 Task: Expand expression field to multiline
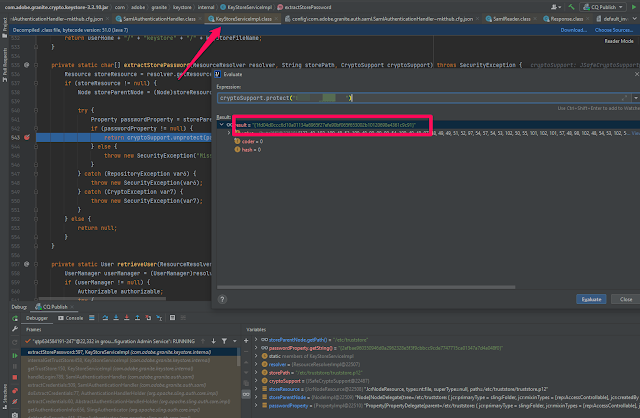(624, 98)
